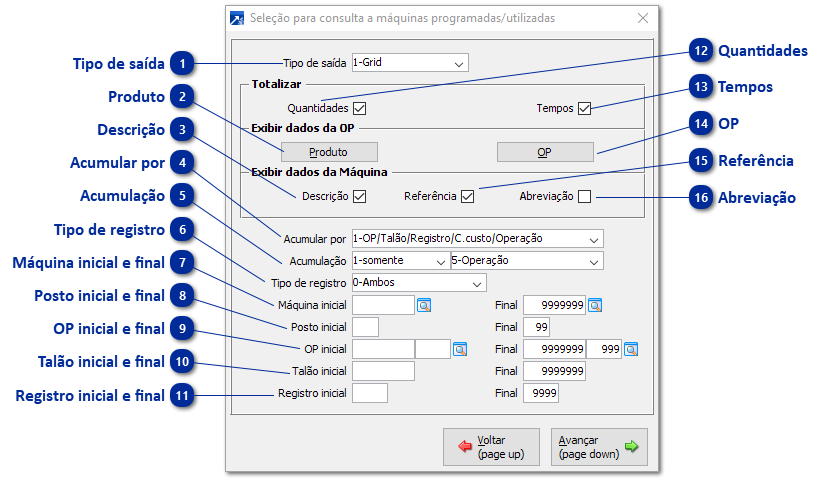The height and width of the screenshot is (483, 824).
Task: Open the Tipo de saída dropdown
Action: tap(410, 63)
